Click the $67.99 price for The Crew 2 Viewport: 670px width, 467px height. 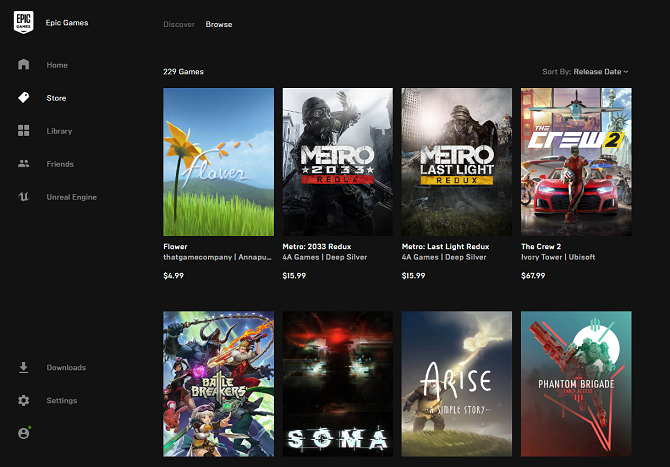point(533,276)
